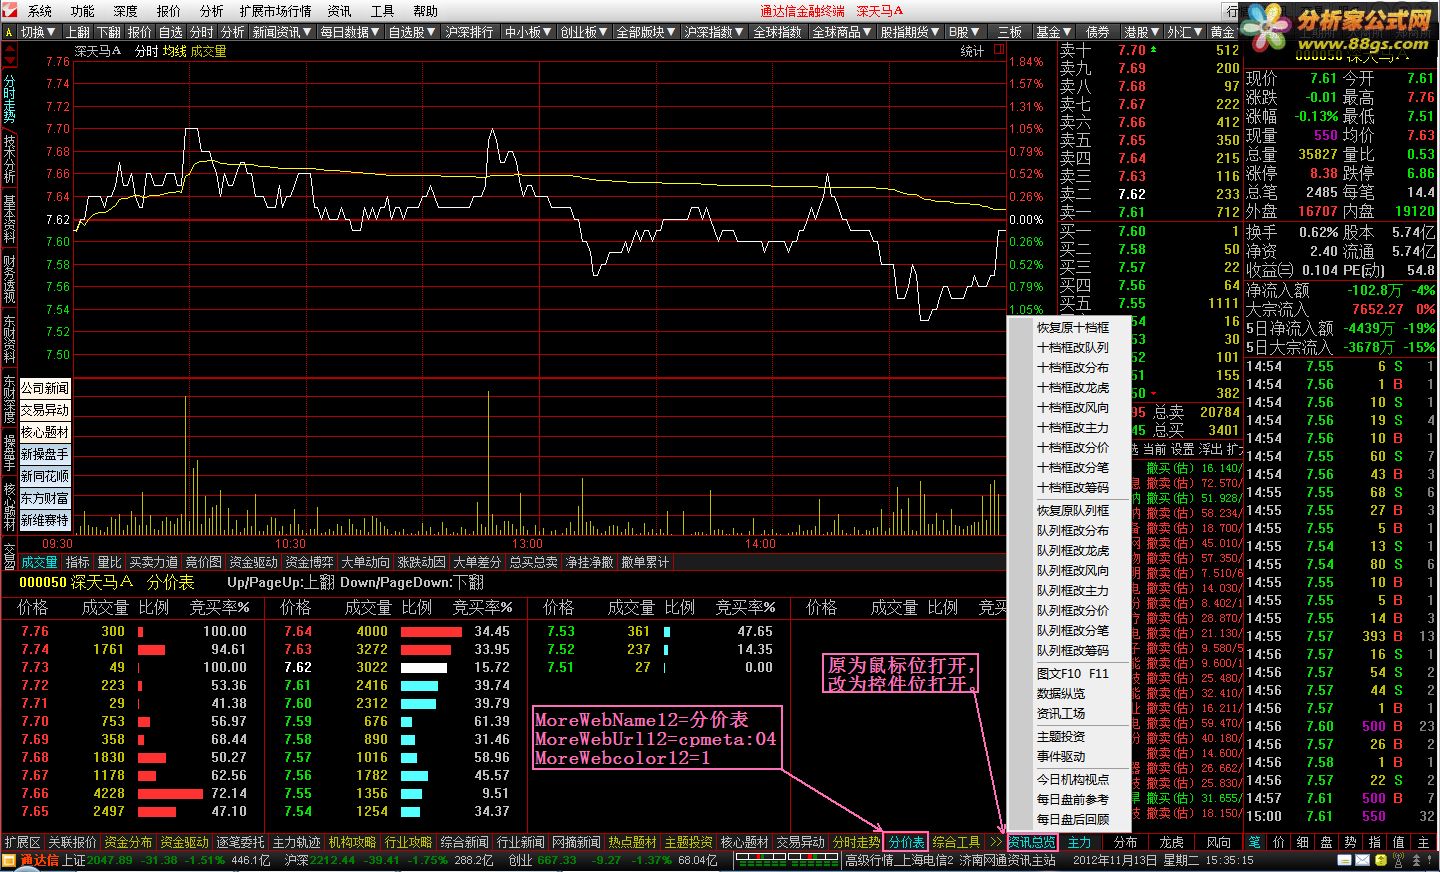Click the 核心题材 side button on the chart
The width and height of the screenshot is (1440, 872).
45,432
